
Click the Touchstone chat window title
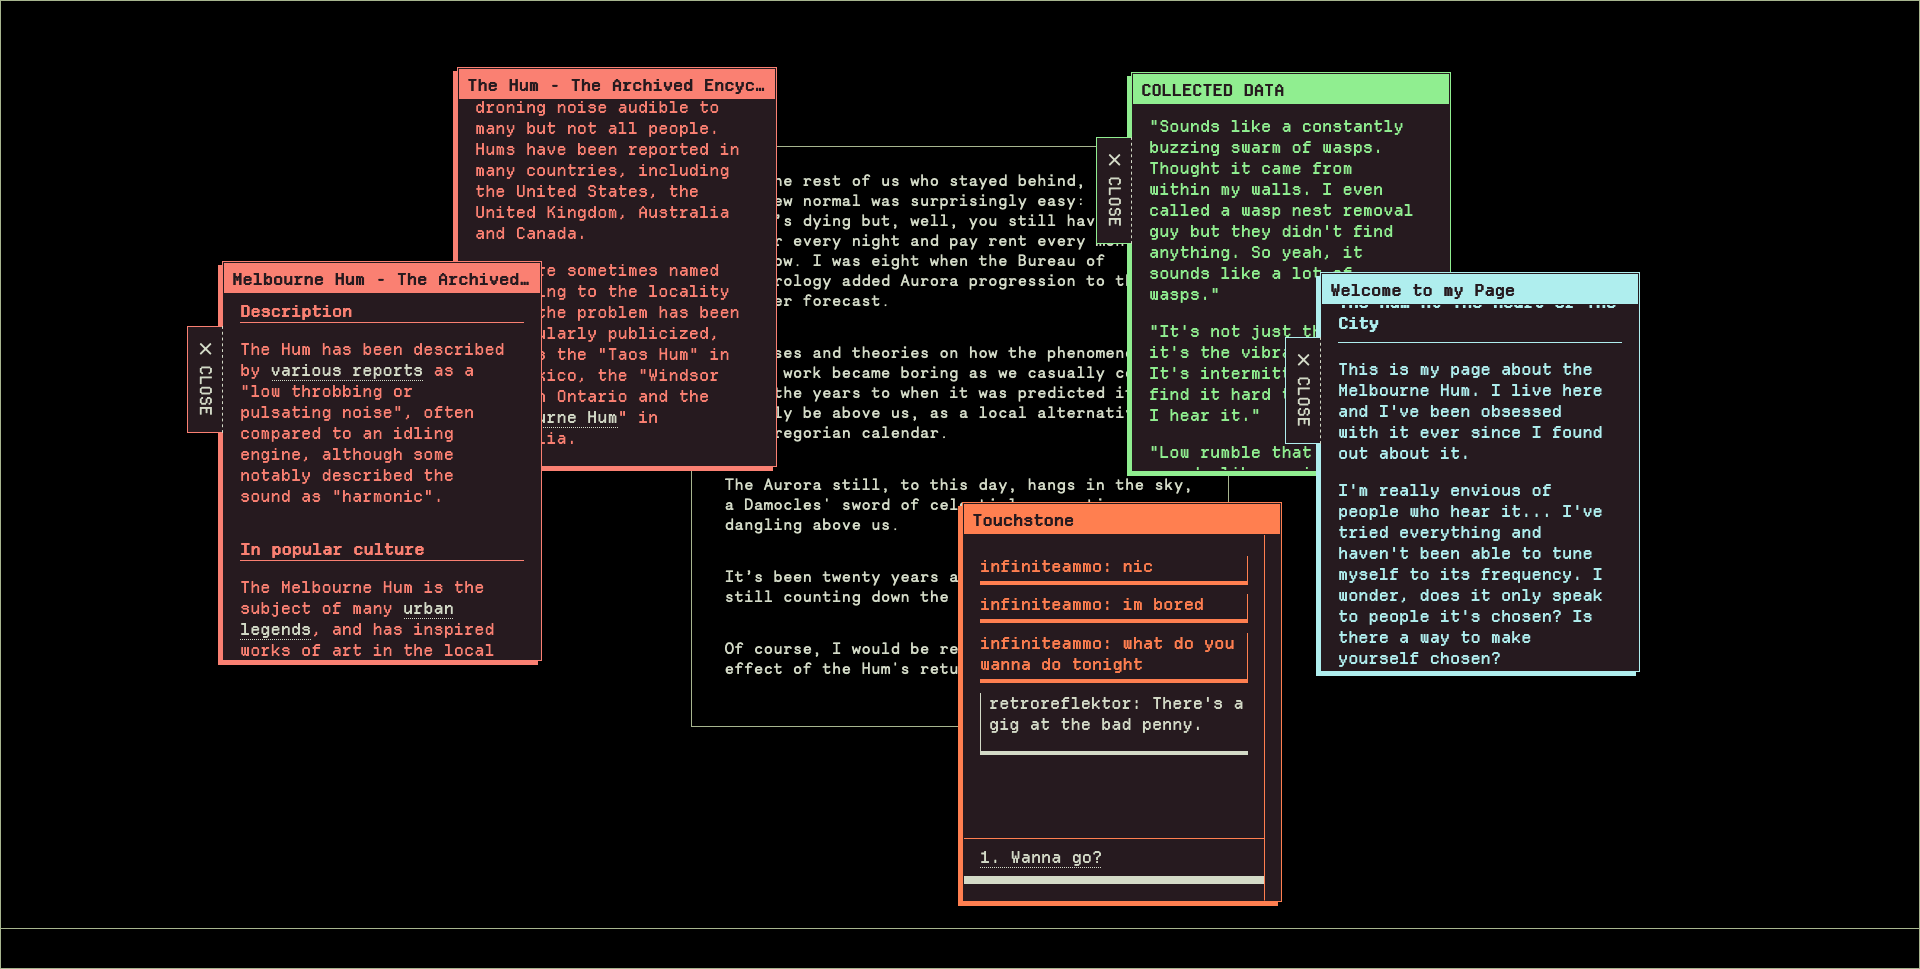click(1119, 520)
